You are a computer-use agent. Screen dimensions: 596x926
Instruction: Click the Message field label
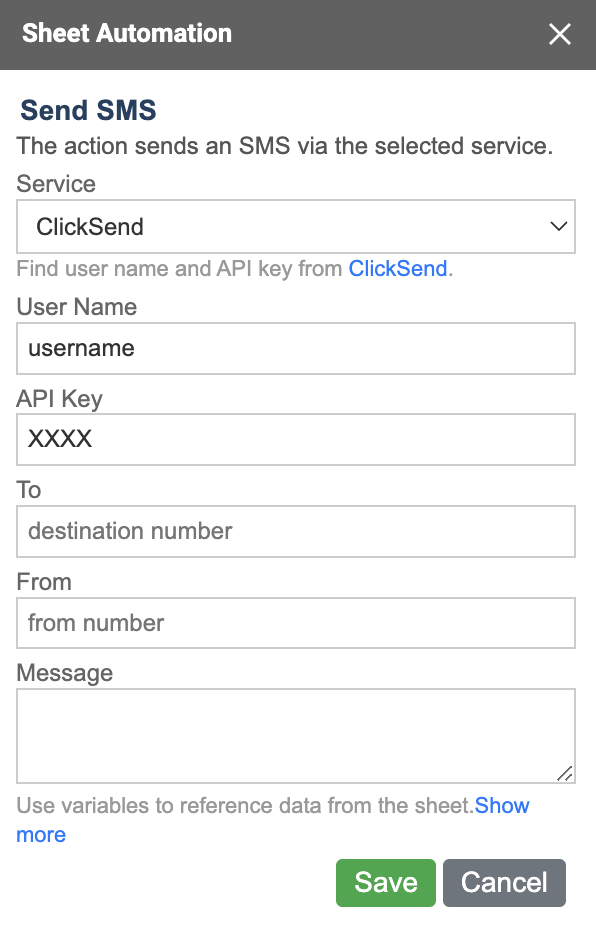pos(64,673)
